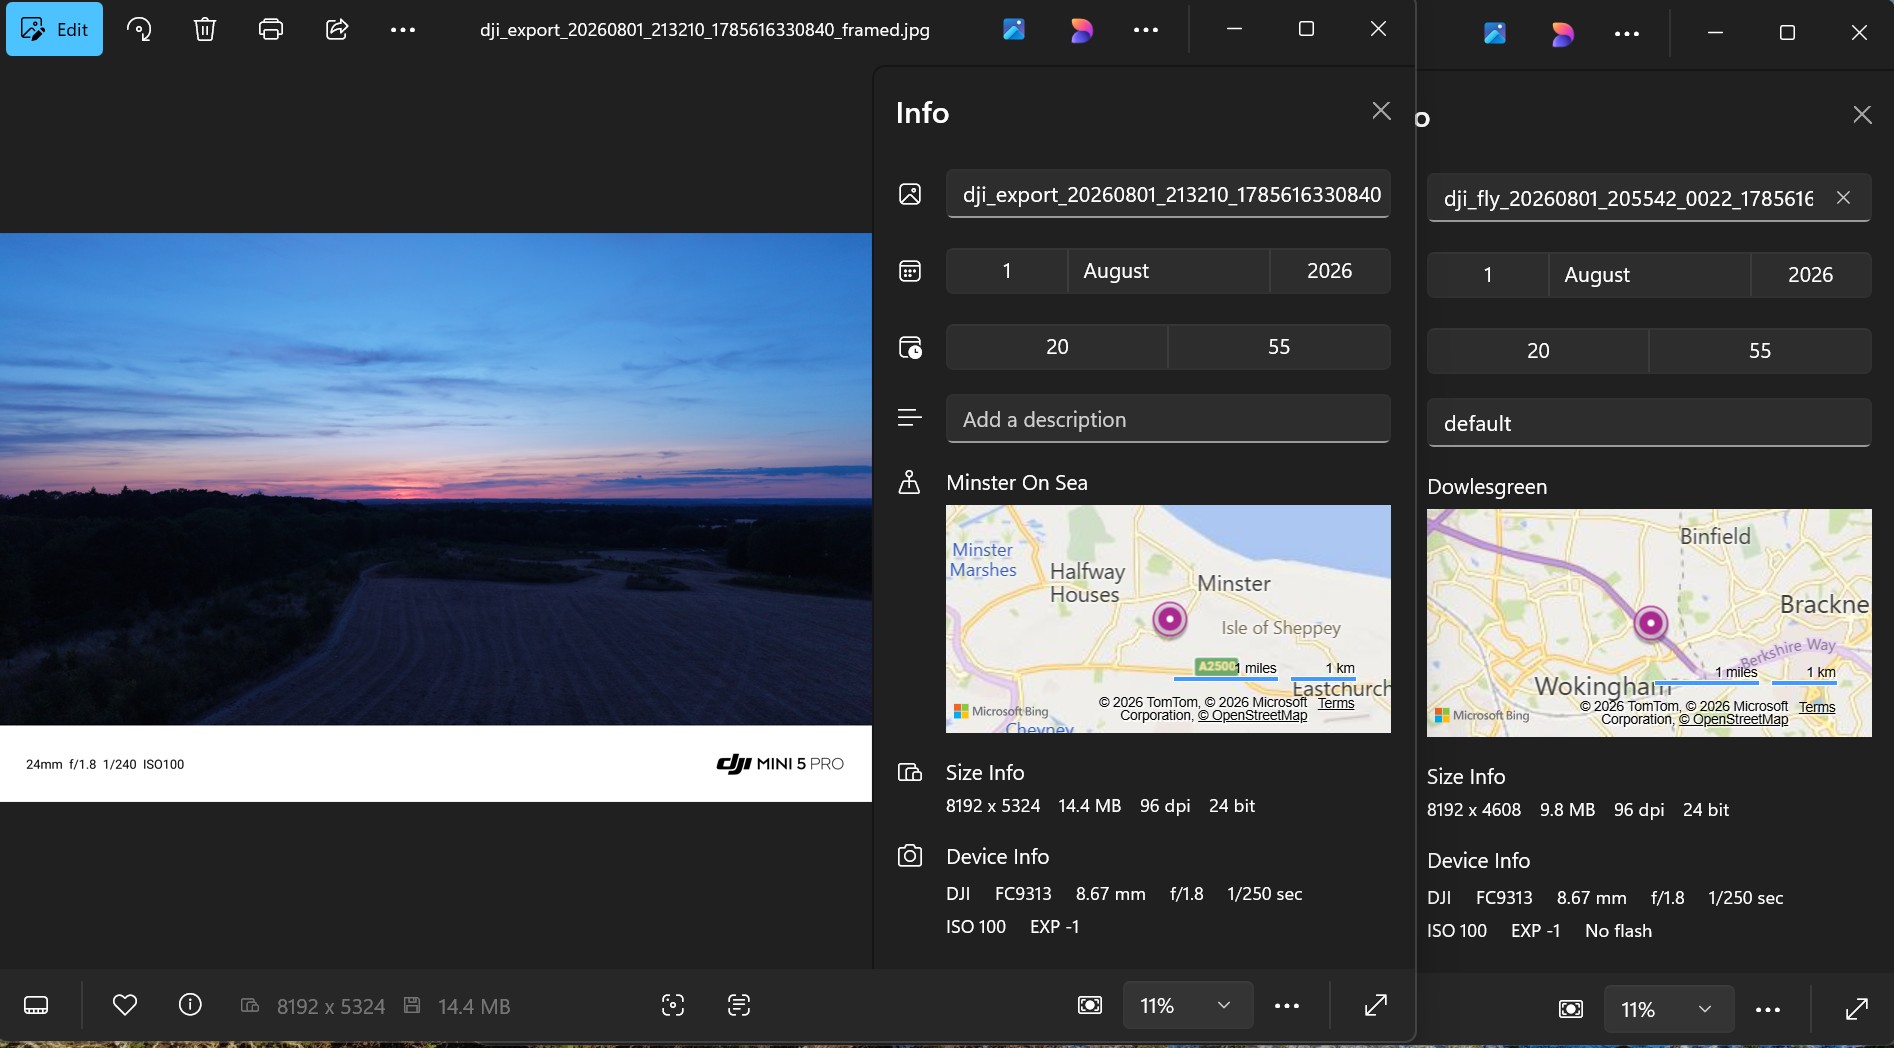Select the 2026 year field in front Info

click(1330, 271)
